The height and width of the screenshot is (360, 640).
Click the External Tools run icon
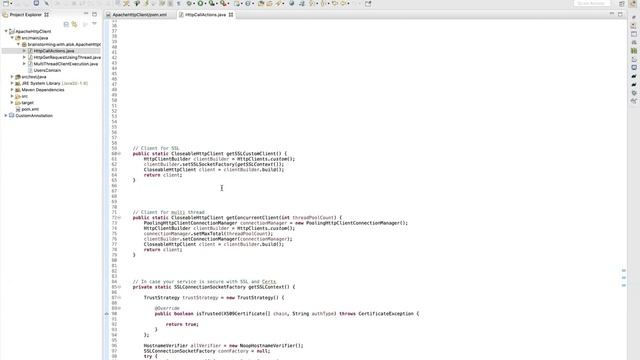tap(223, 3)
